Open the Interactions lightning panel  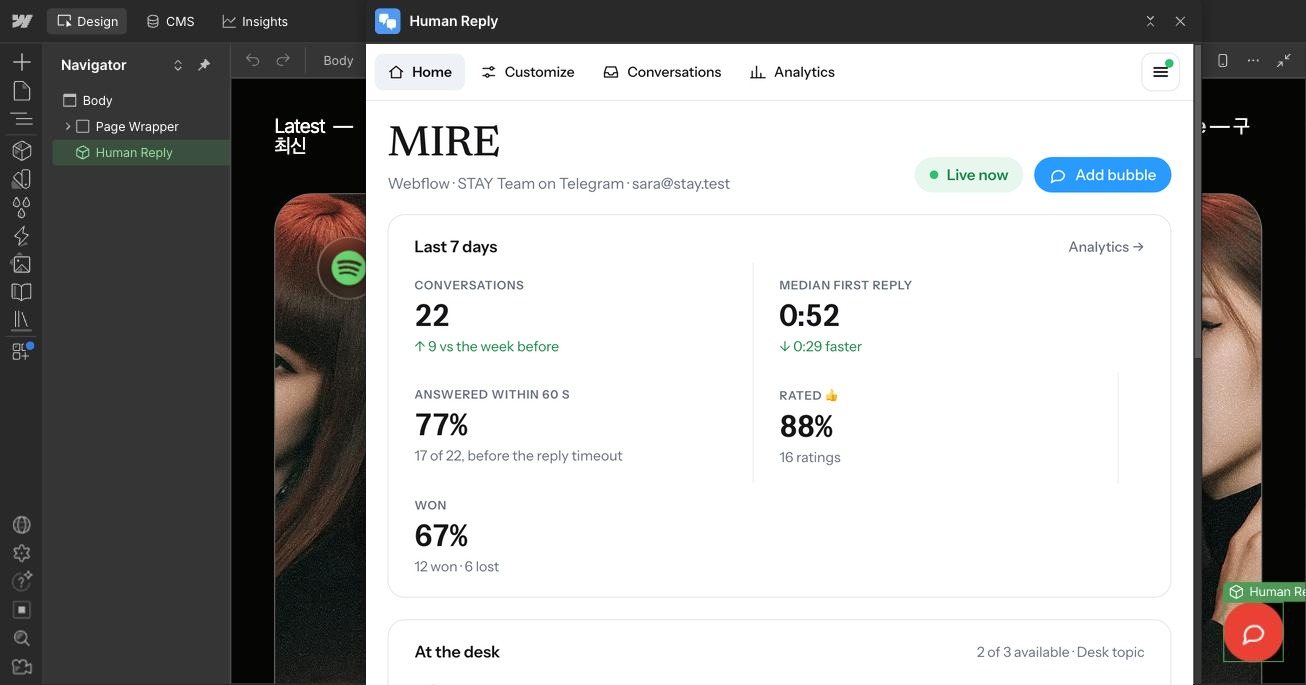coord(21,236)
